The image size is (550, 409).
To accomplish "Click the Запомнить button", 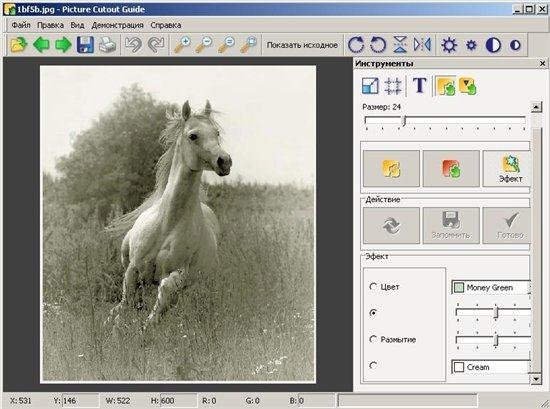I will pos(451,225).
